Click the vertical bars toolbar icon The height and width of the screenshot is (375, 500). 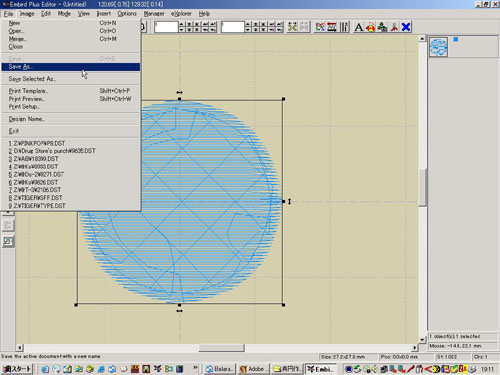(x=344, y=27)
